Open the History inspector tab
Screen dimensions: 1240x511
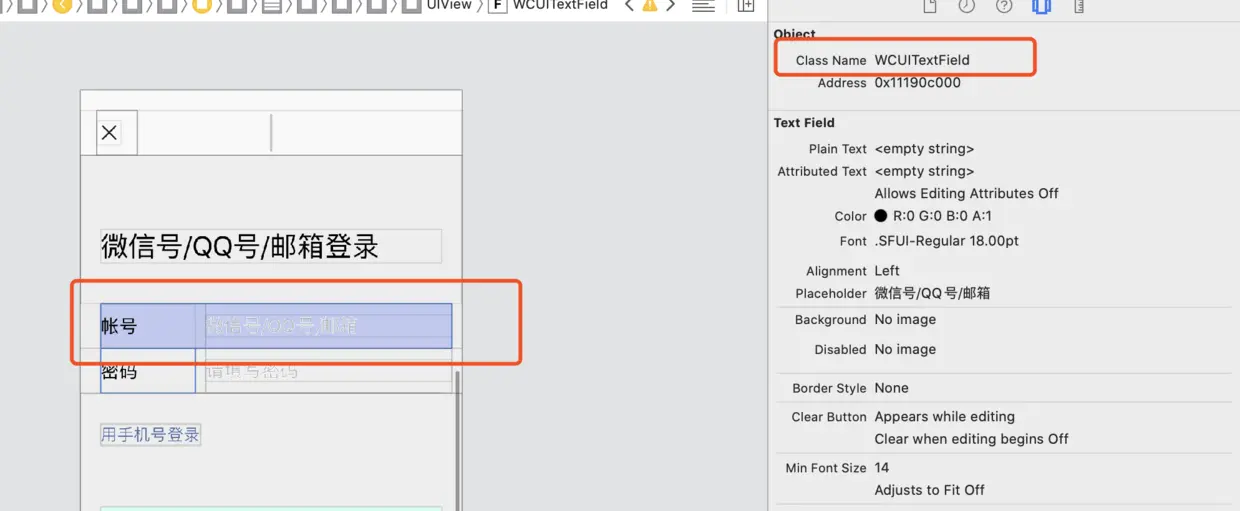(x=967, y=6)
